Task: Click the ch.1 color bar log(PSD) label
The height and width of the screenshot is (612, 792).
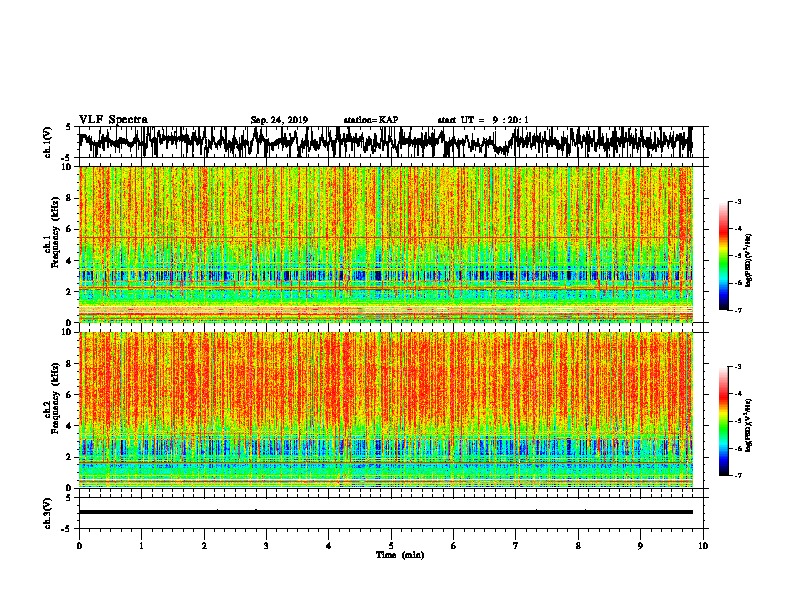Action: coord(748,260)
